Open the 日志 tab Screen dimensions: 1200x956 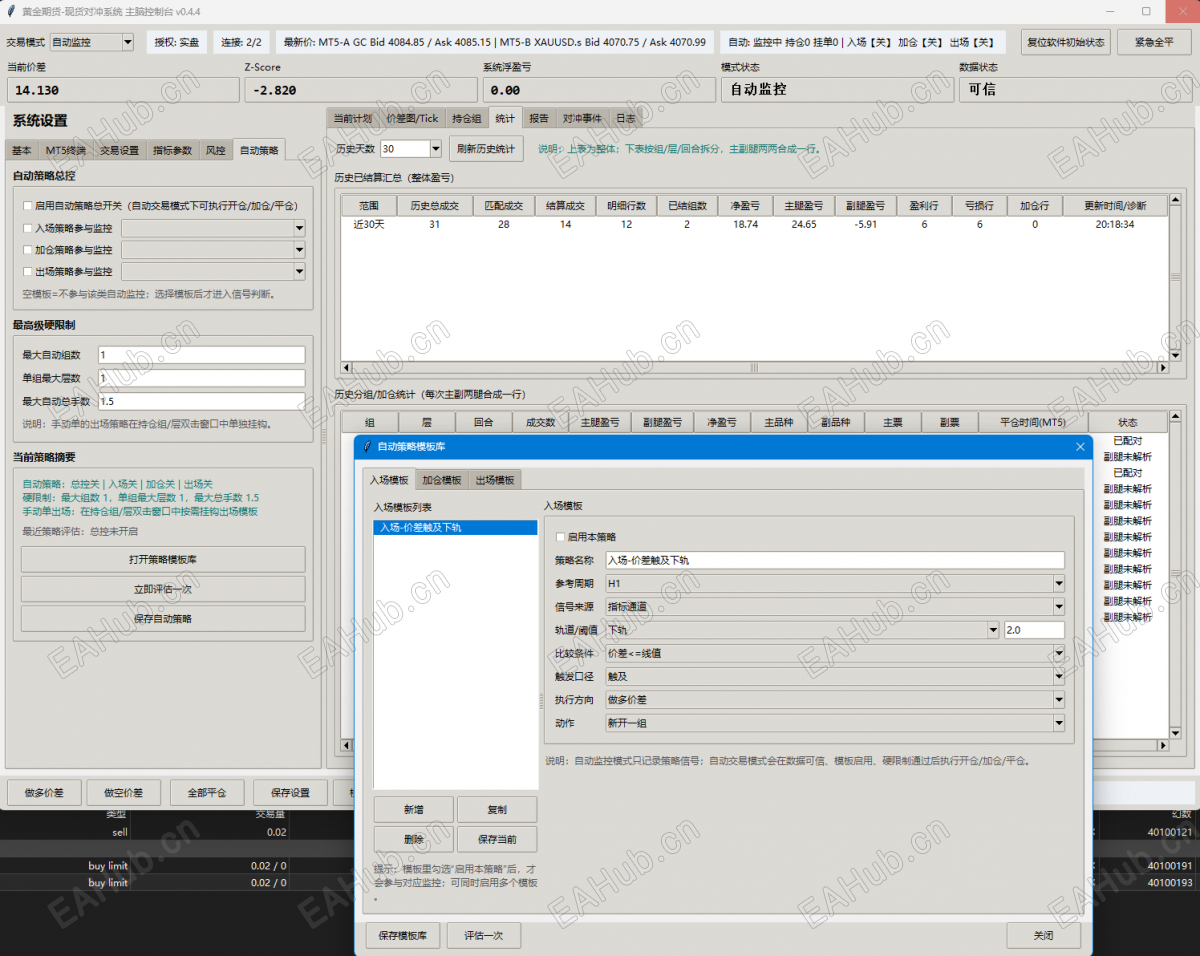[625, 118]
